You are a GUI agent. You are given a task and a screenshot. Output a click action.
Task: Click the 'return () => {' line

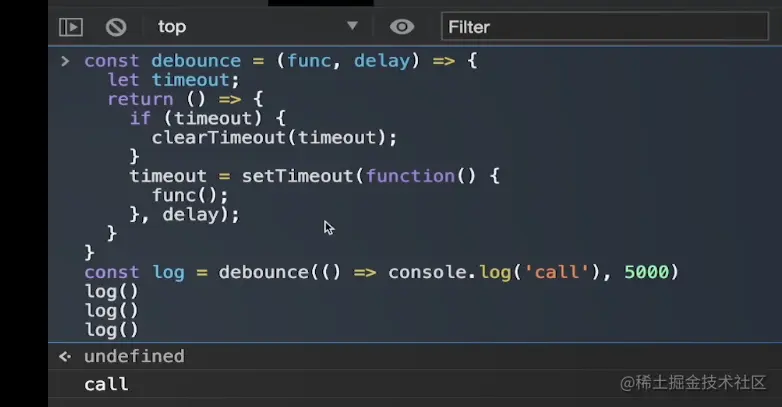[x=186, y=99]
